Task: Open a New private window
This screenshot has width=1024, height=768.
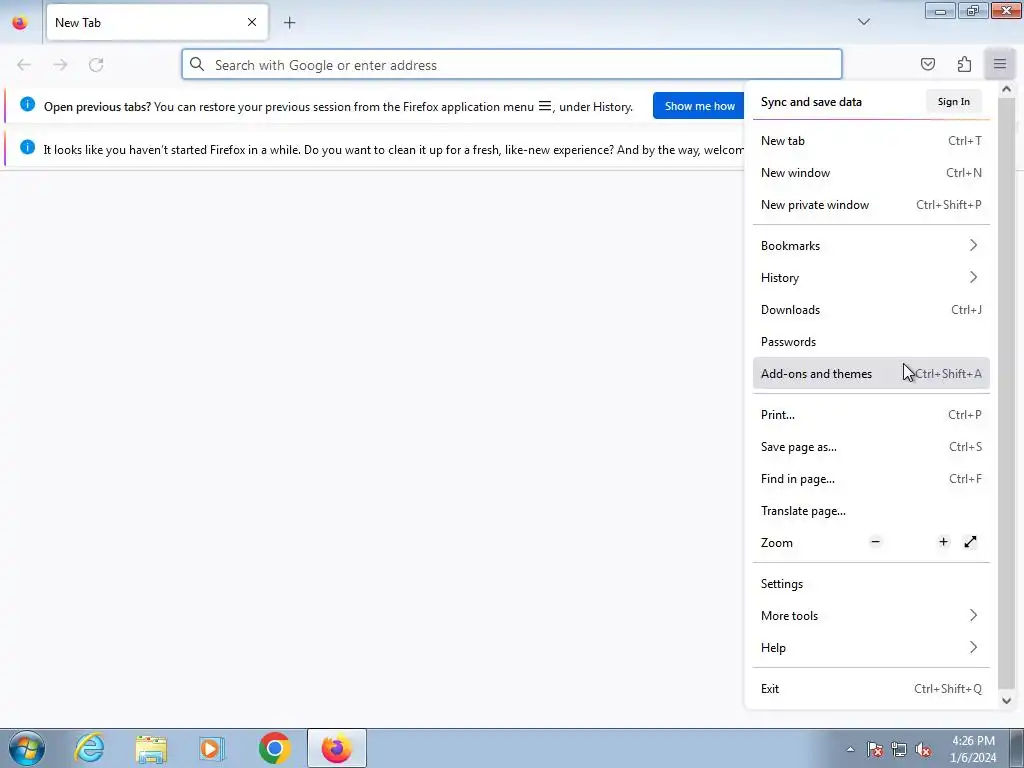Action: pyautogui.click(x=871, y=204)
